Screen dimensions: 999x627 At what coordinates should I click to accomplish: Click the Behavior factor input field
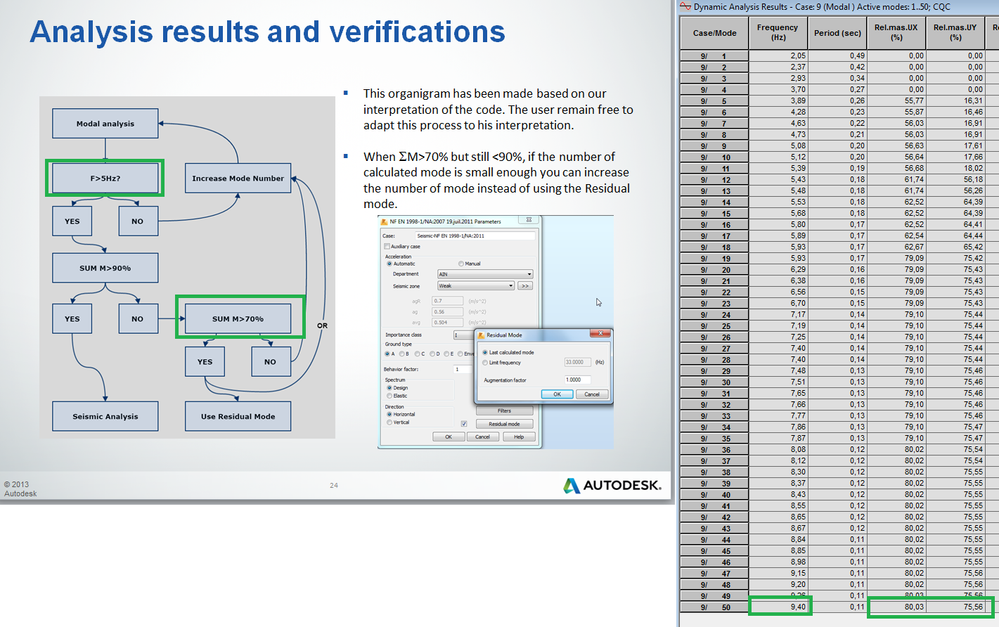click(464, 370)
